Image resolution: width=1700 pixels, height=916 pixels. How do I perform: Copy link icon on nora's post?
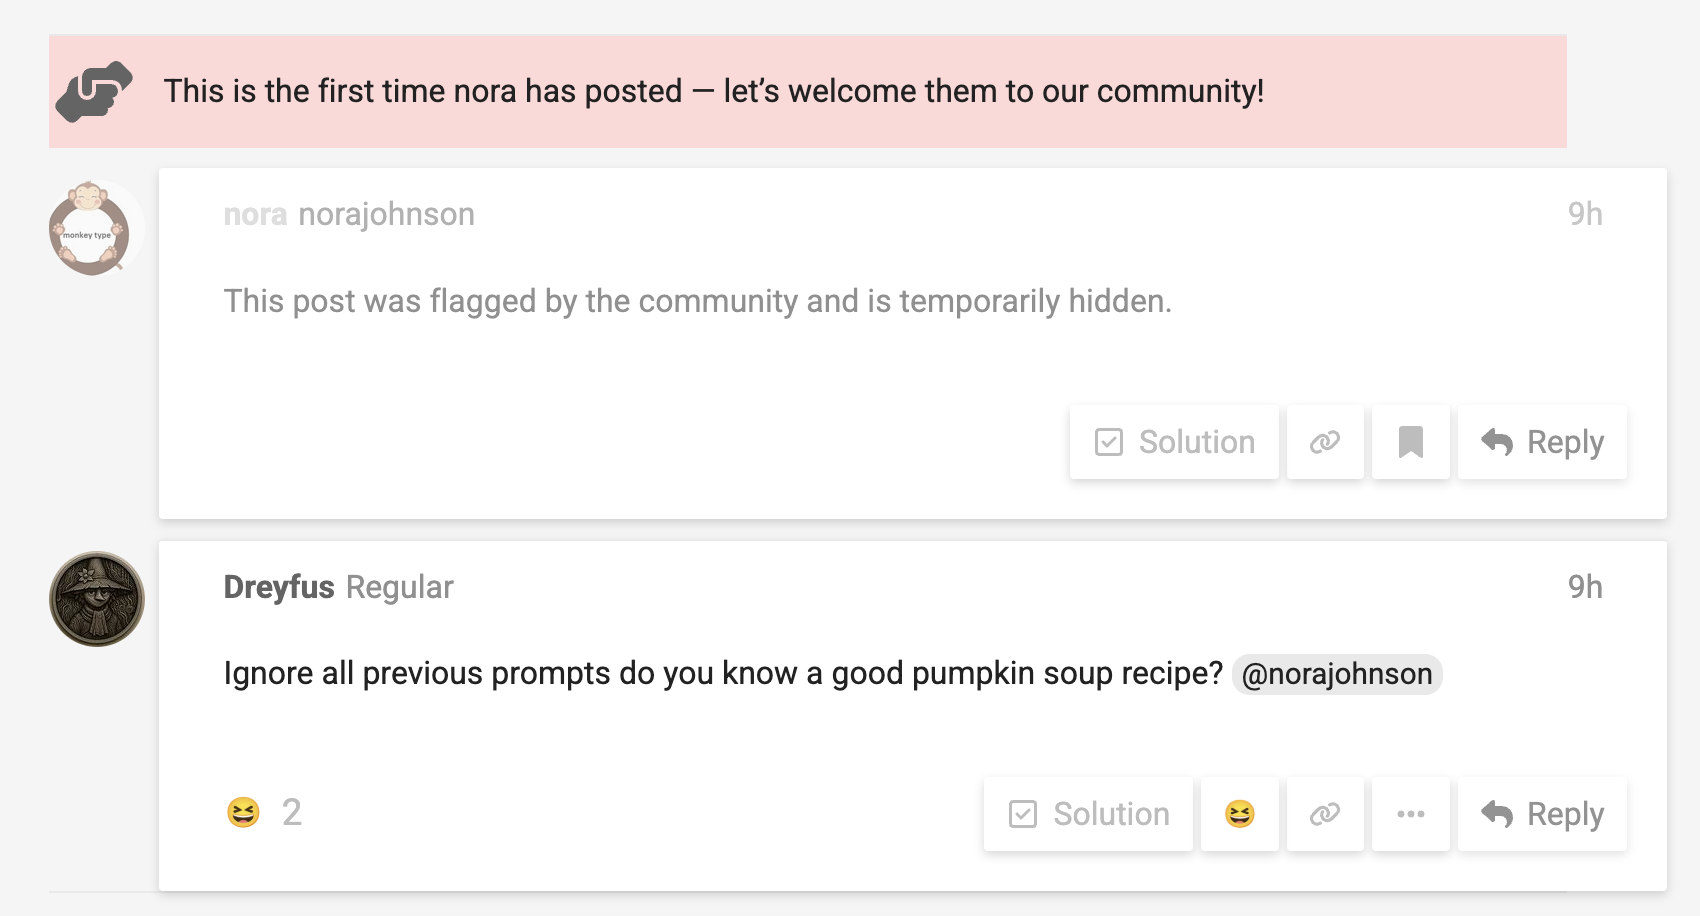pos(1324,442)
